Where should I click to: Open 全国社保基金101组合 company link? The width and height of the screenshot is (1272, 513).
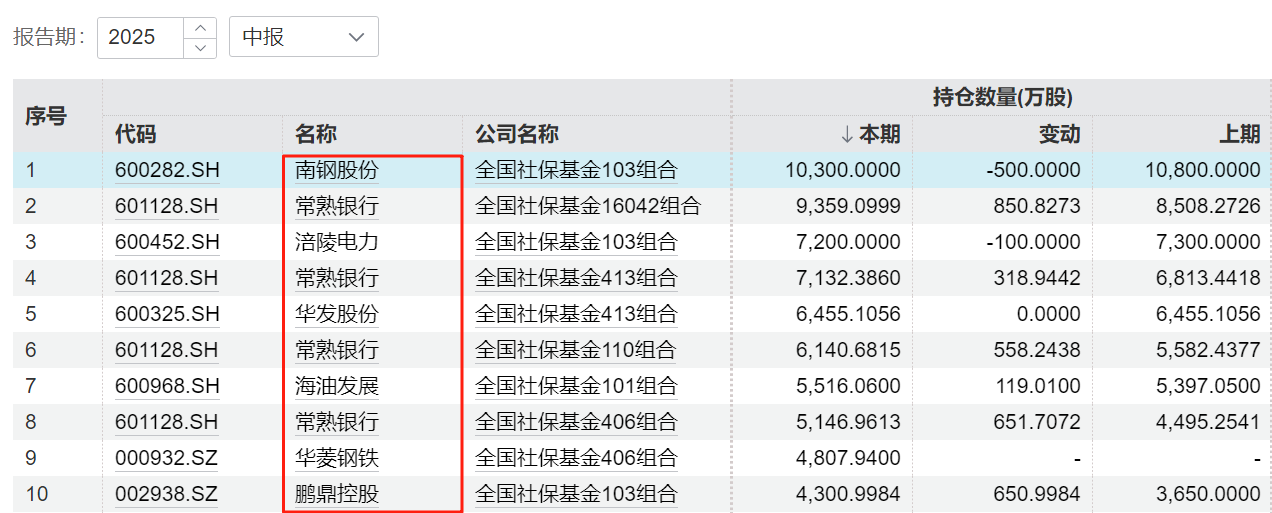(576, 386)
